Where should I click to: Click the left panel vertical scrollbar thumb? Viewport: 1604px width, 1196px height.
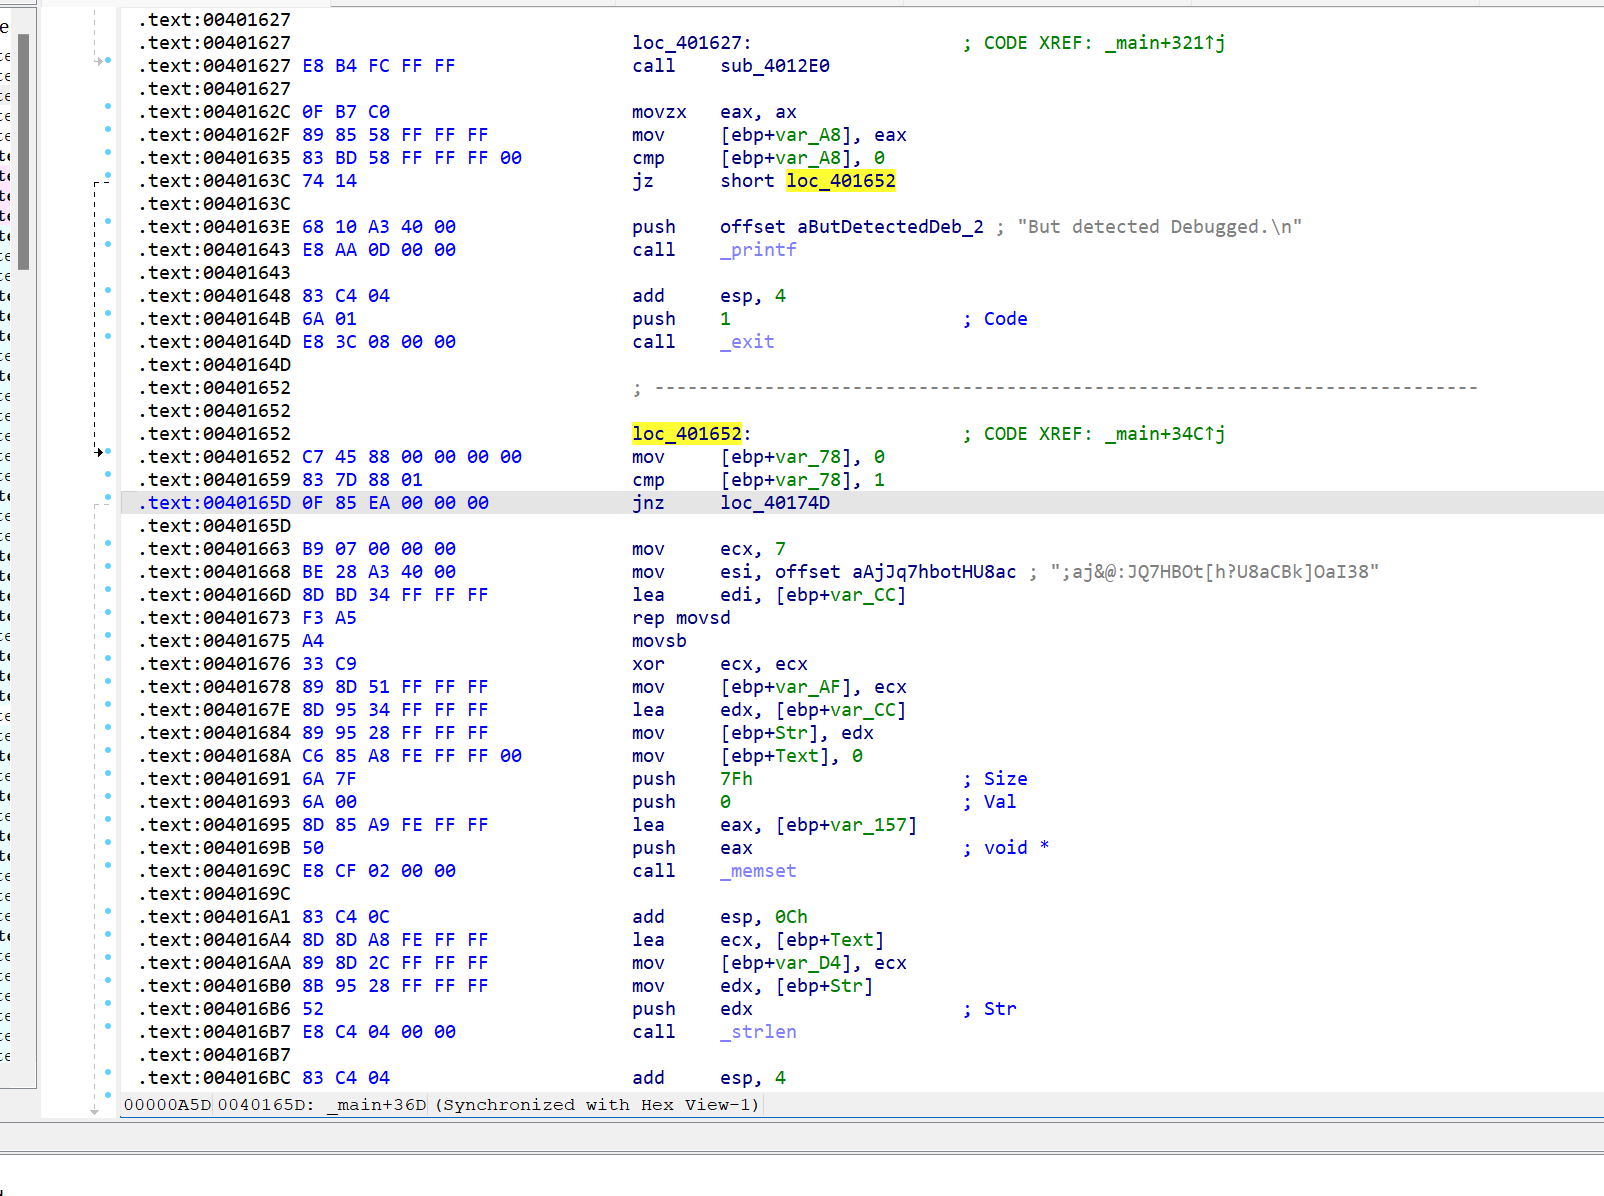pyautogui.click(x=23, y=152)
